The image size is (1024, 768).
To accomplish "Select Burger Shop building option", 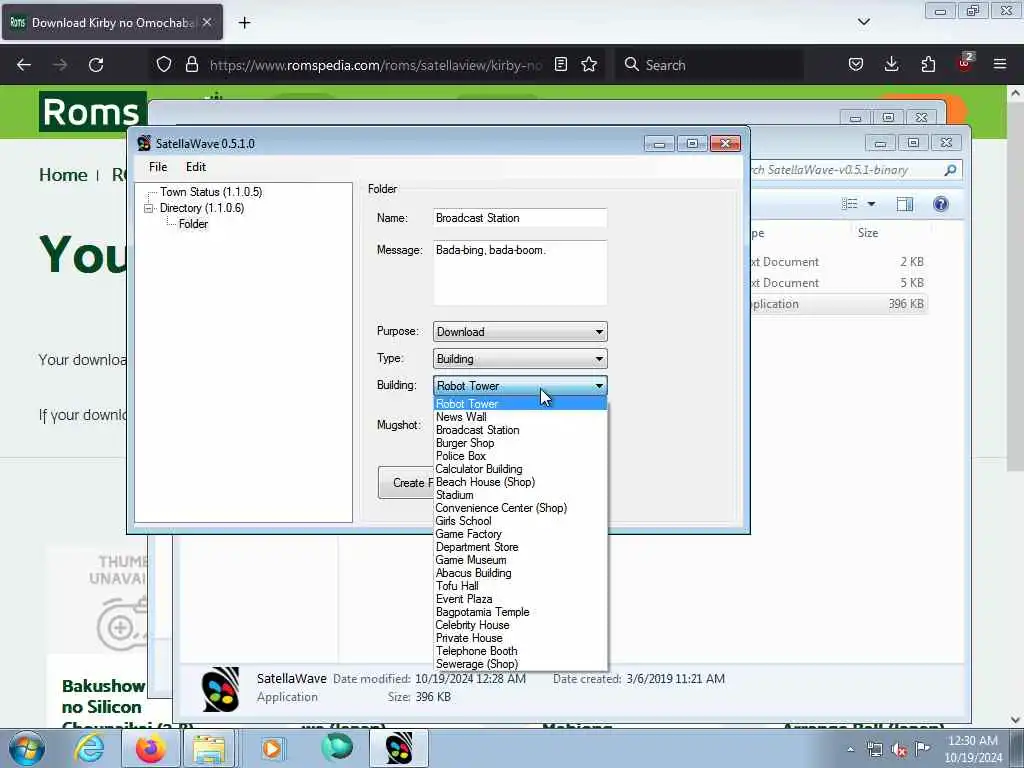I will pos(520,443).
